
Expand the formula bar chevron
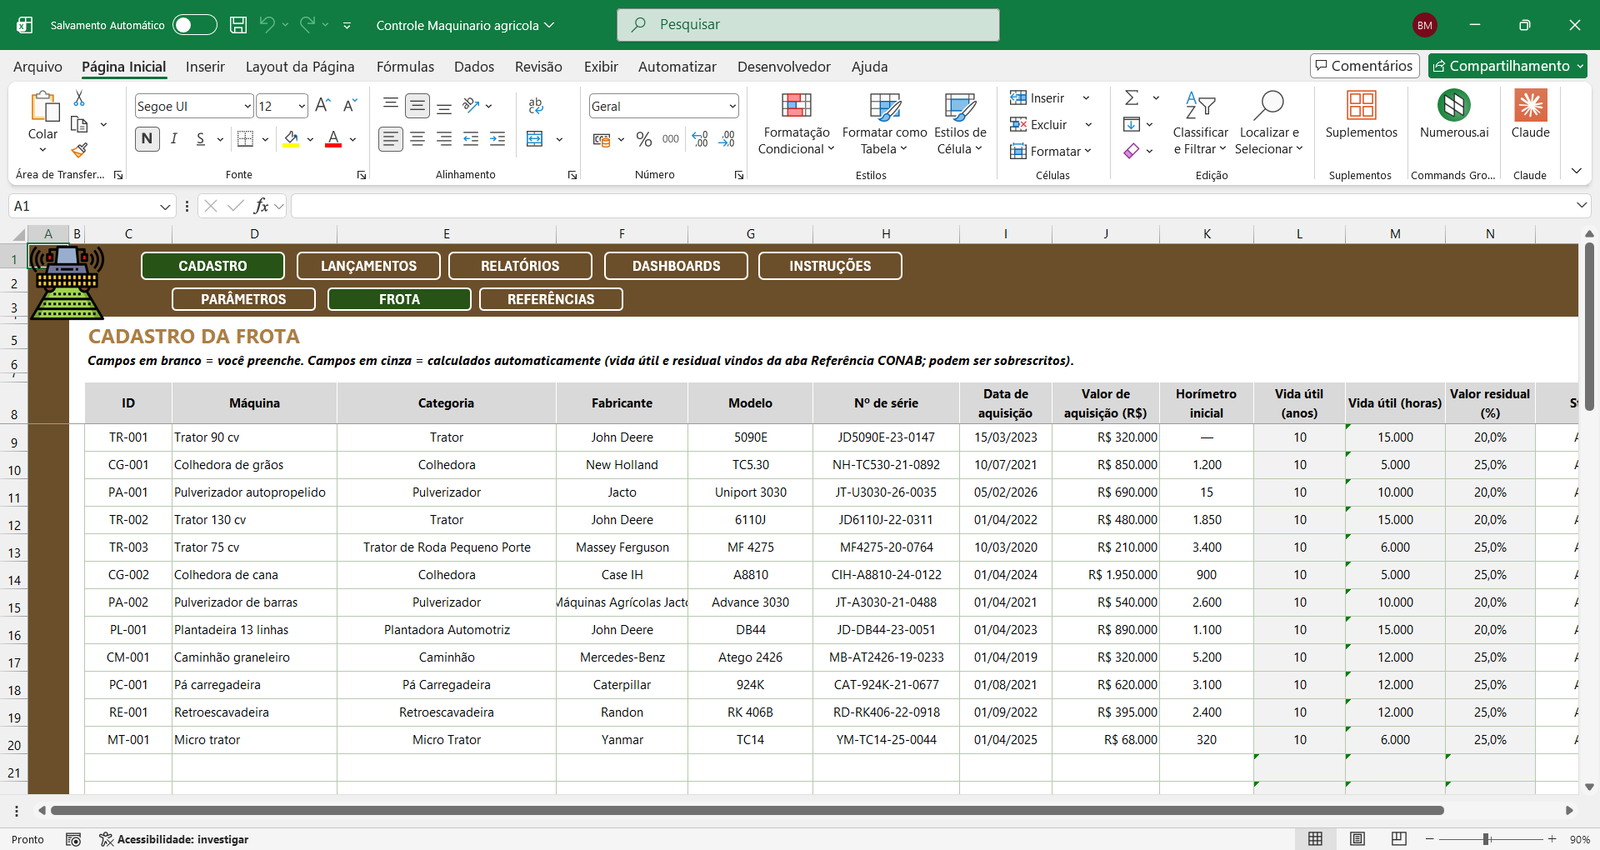[x=1581, y=205]
